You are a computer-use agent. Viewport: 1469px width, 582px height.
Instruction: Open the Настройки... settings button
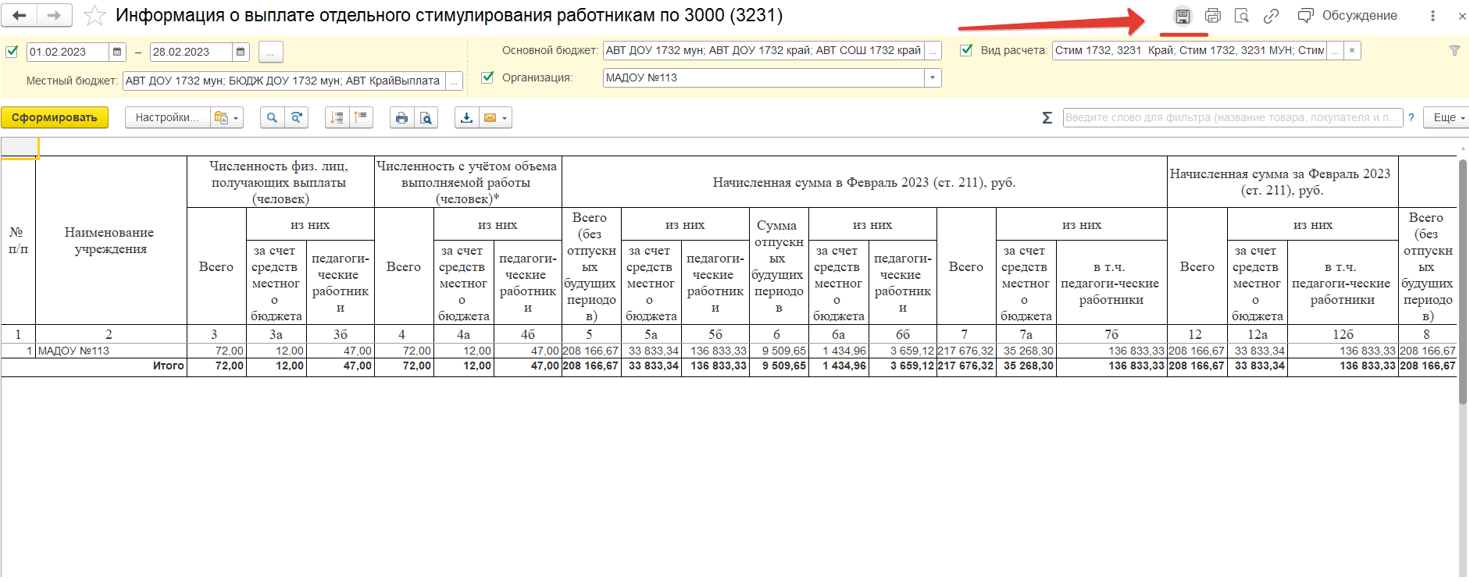167,118
